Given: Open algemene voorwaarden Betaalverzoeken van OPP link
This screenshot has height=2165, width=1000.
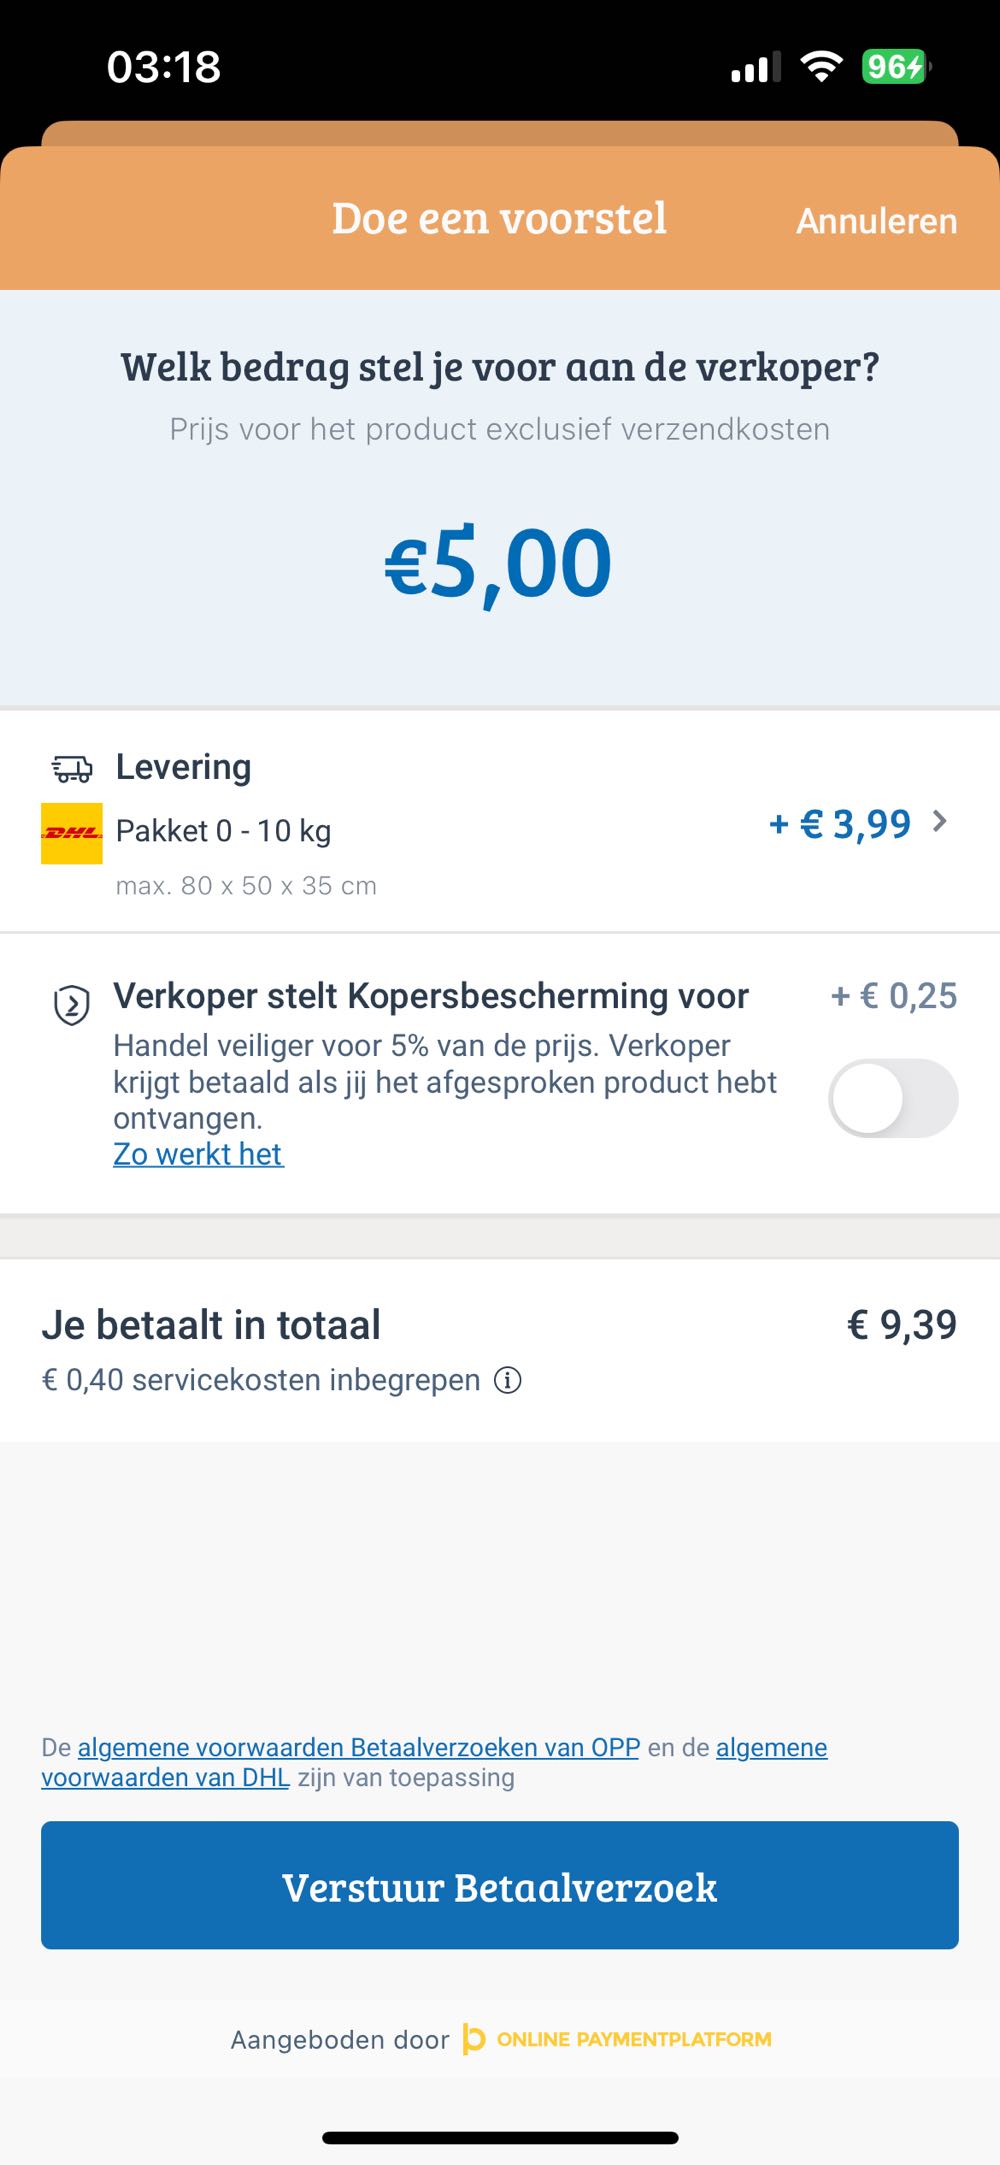Looking at the screenshot, I should tap(358, 1747).
